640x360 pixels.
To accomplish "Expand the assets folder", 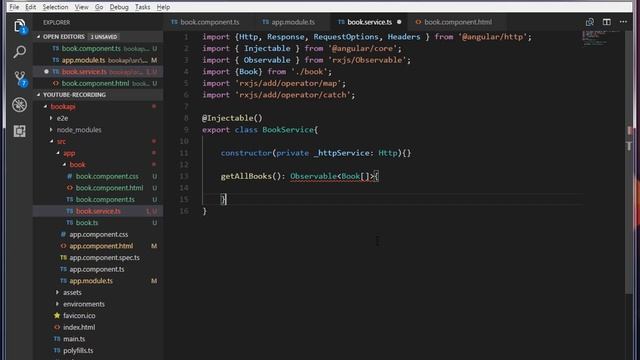I will click(57, 292).
